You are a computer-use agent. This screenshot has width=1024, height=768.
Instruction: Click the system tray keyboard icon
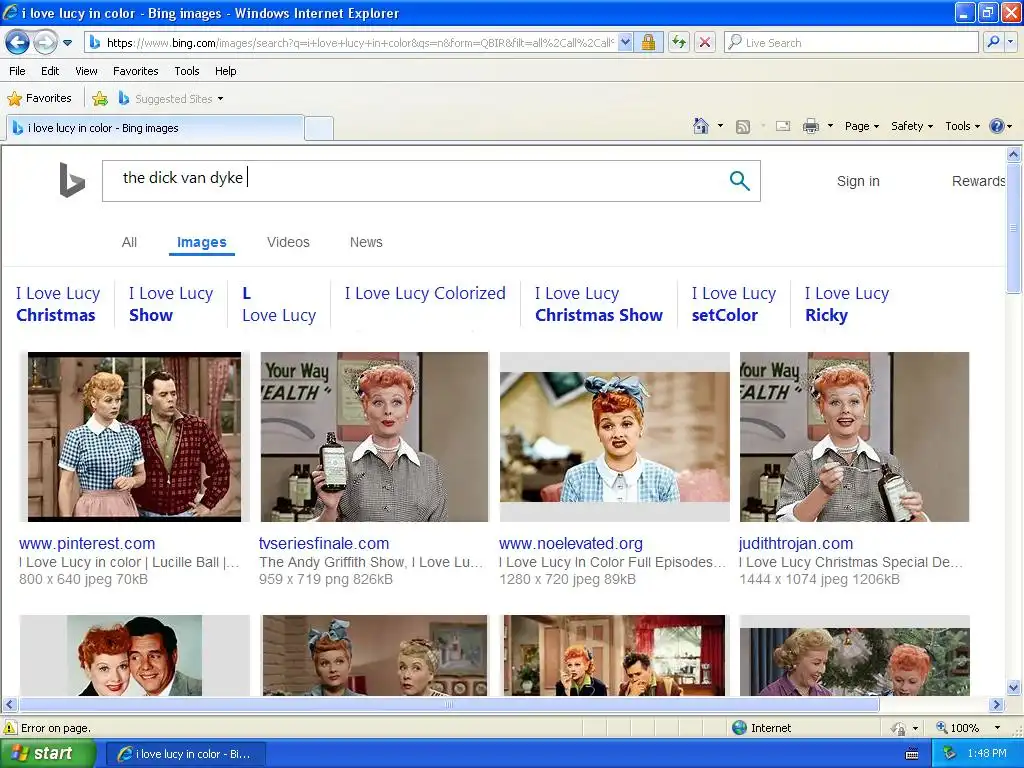point(912,754)
